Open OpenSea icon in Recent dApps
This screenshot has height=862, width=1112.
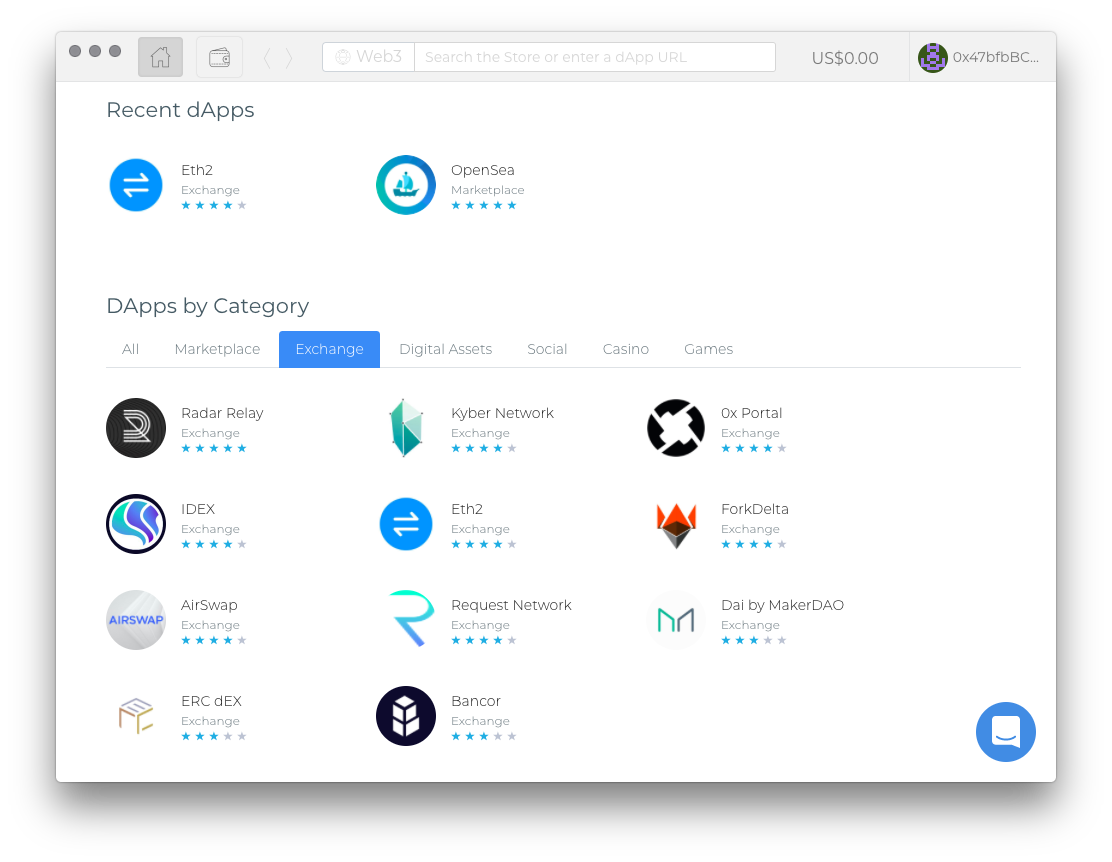point(406,185)
